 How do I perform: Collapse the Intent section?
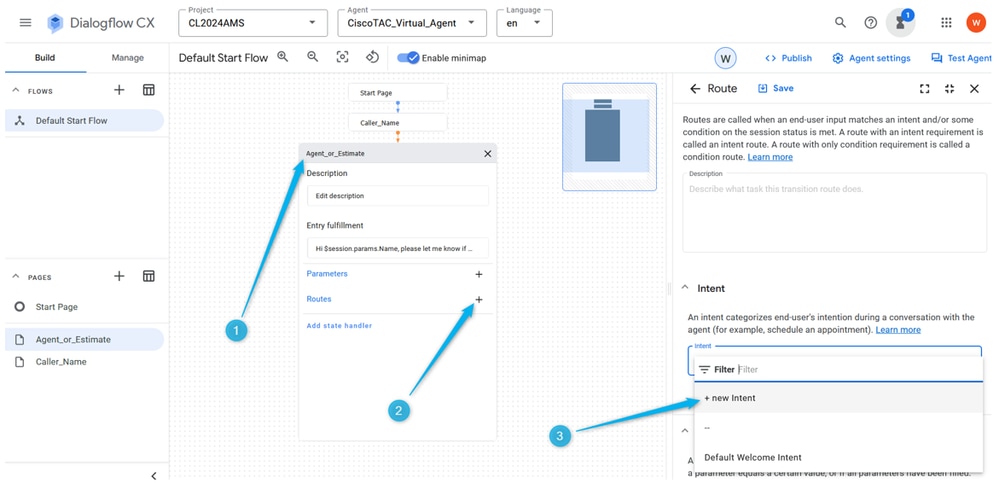click(685, 288)
